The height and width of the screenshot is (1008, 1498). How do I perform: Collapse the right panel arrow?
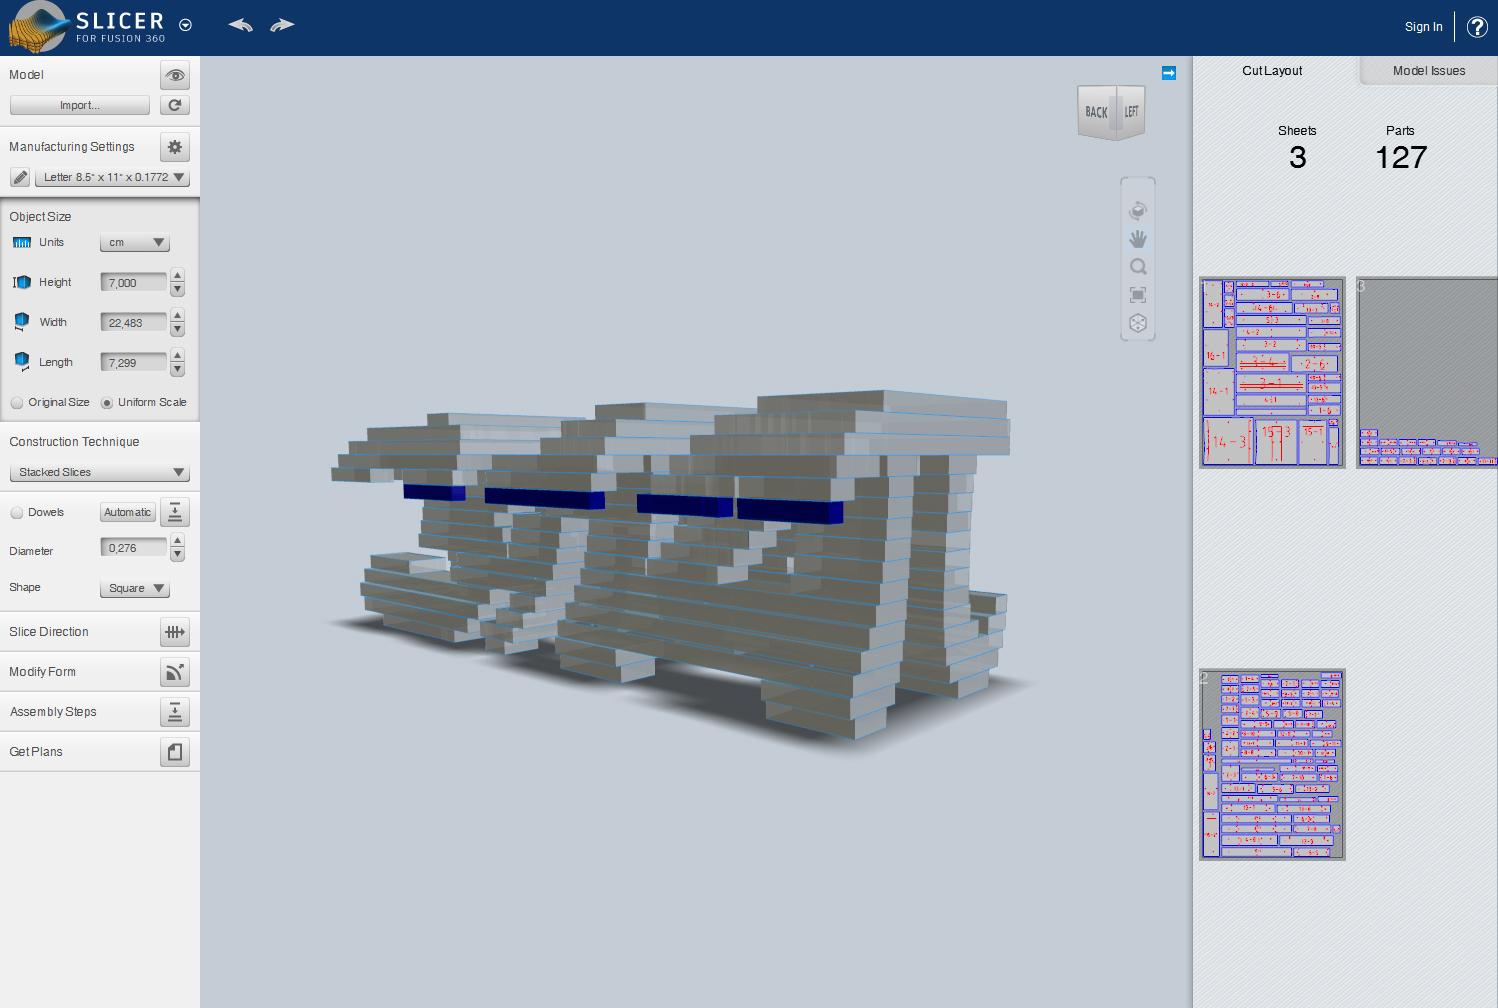pos(1169,73)
